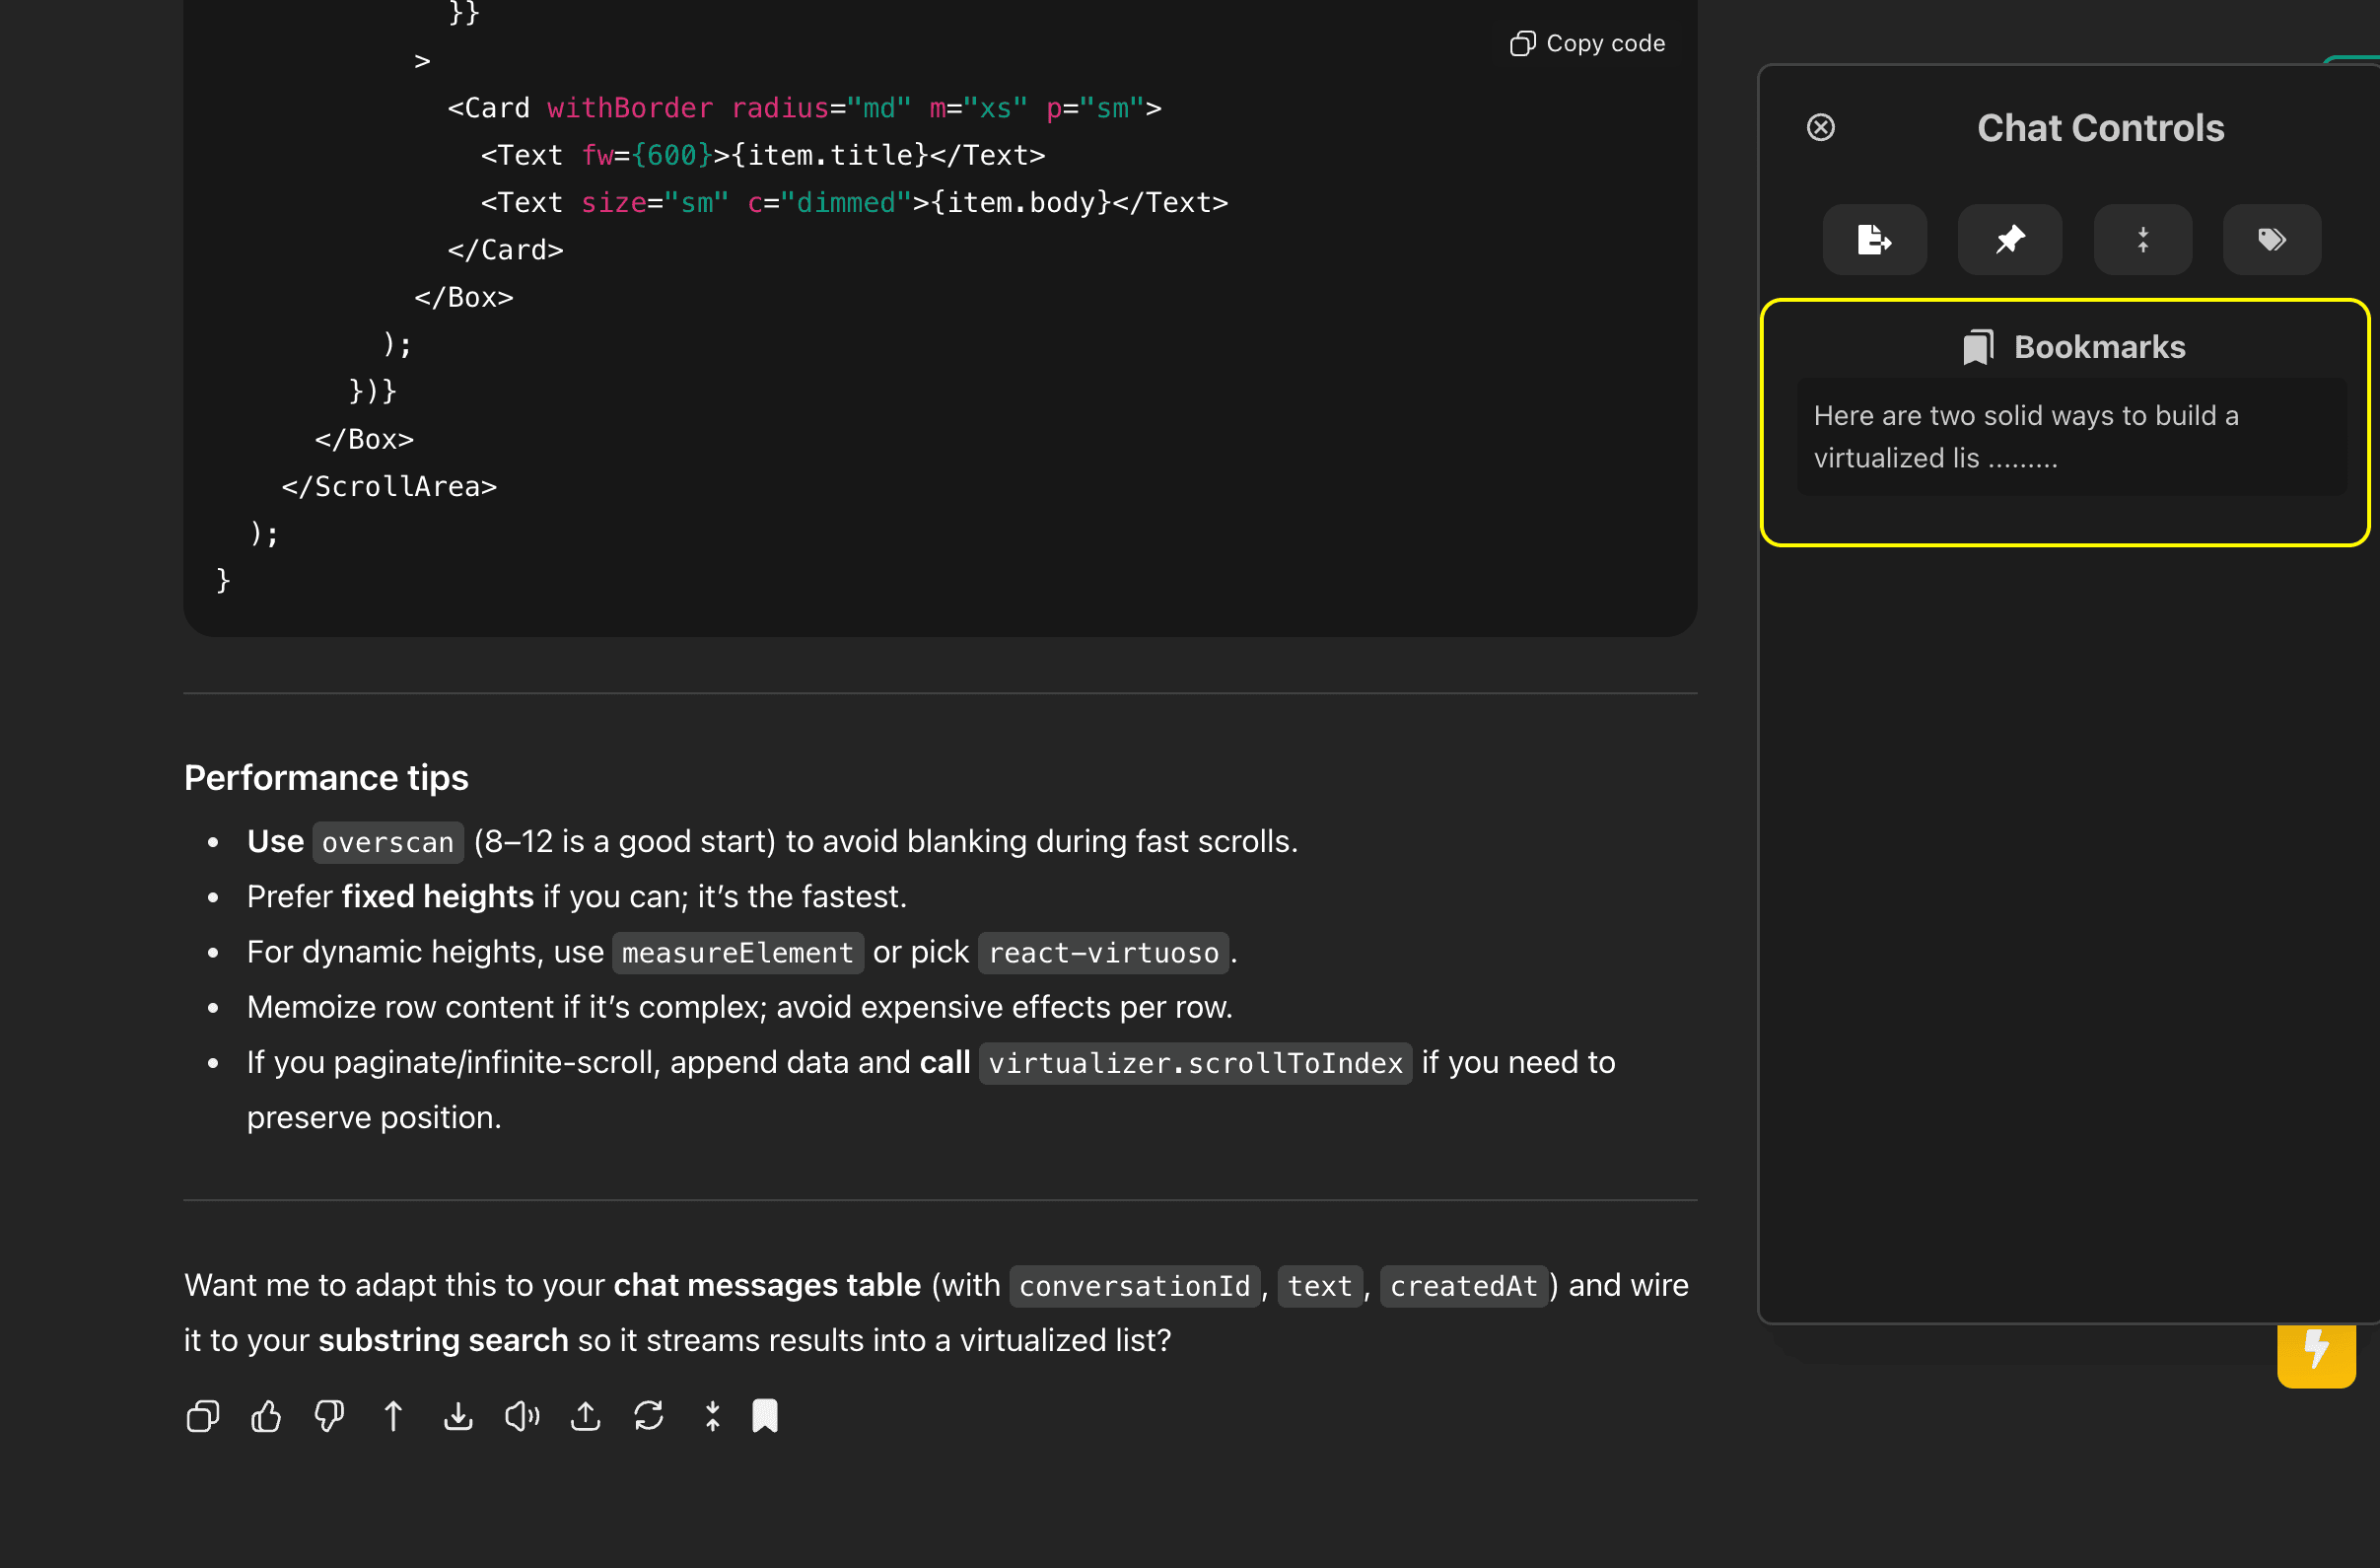The image size is (2380, 1568).
Task: Click the export chat file icon button
Action: 1874,240
